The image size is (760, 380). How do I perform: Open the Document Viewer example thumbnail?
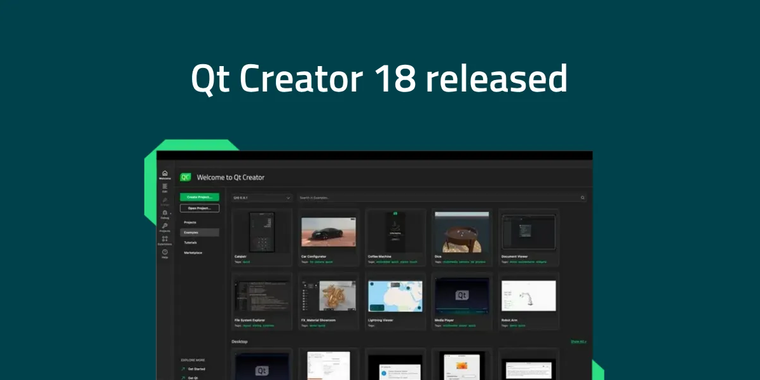coord(529,232)
